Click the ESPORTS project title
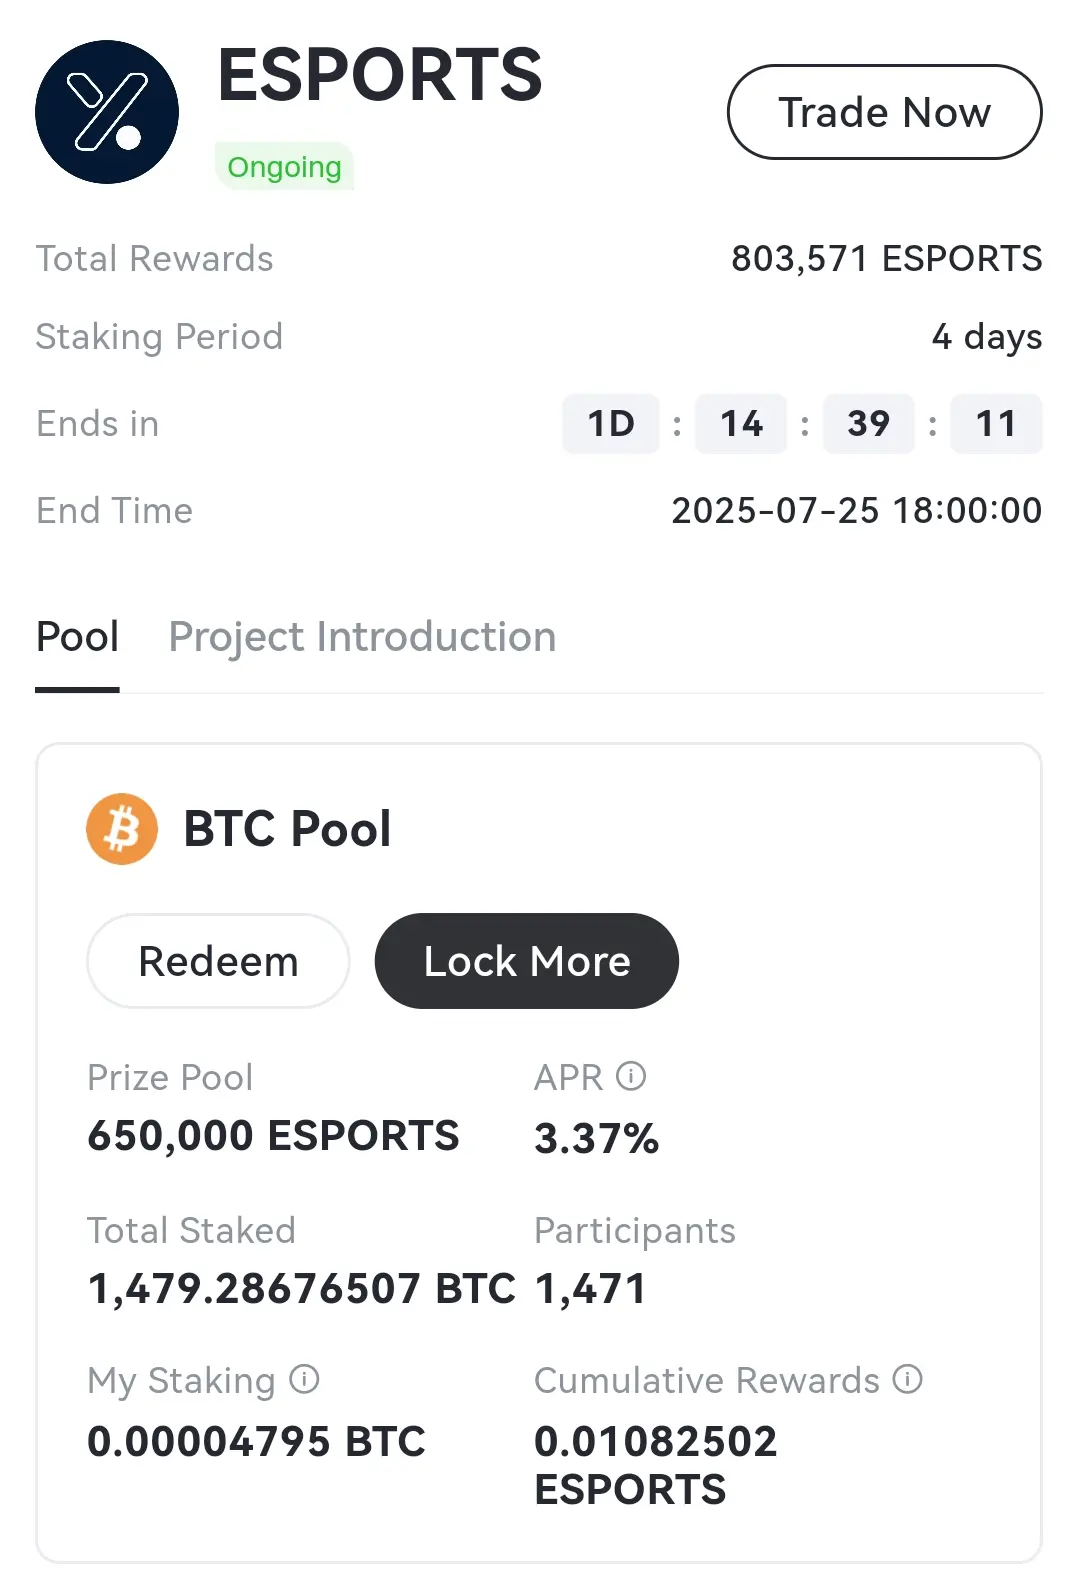 pyautogui.click(x=380, y=75)
